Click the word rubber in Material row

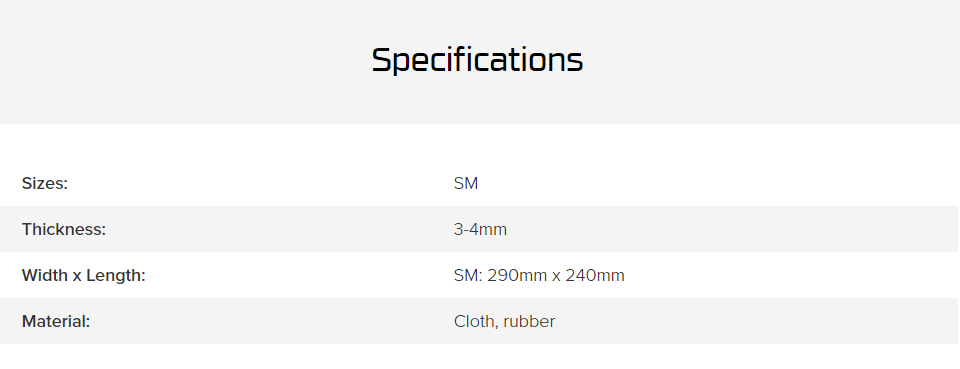(529, 321)
